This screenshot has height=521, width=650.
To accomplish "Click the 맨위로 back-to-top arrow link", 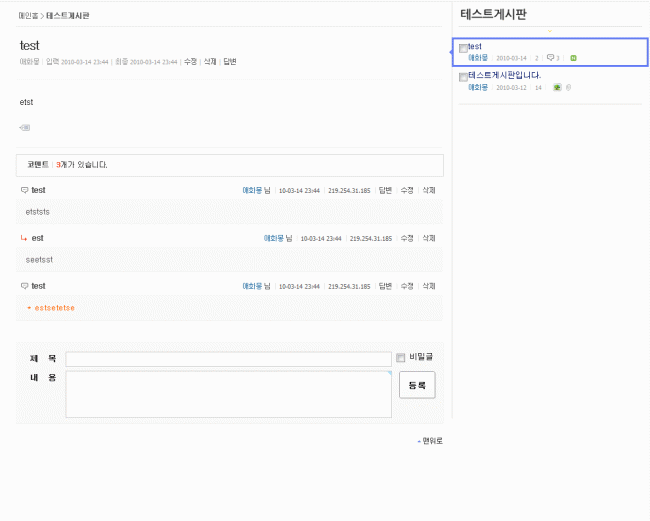I will point(430,441).
